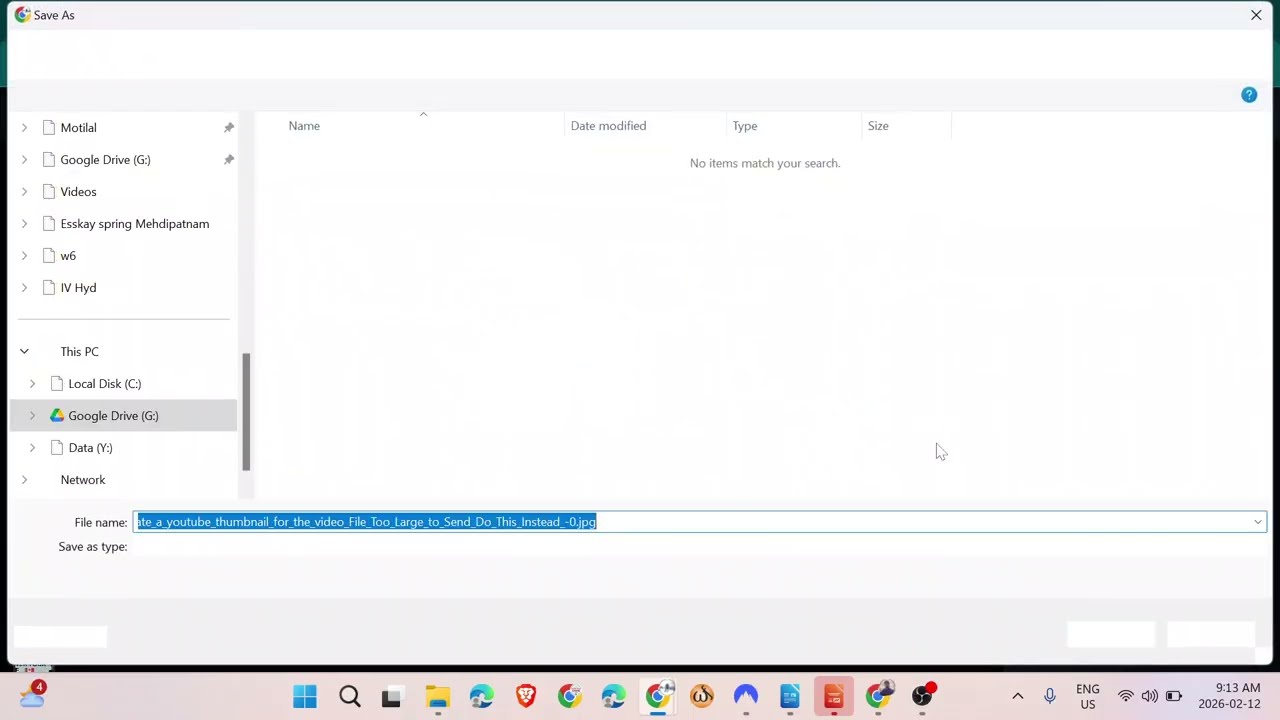
Task: Open the Wi-Fi network tray icon
Action: pyautogui.click(x=1126, y=696)
